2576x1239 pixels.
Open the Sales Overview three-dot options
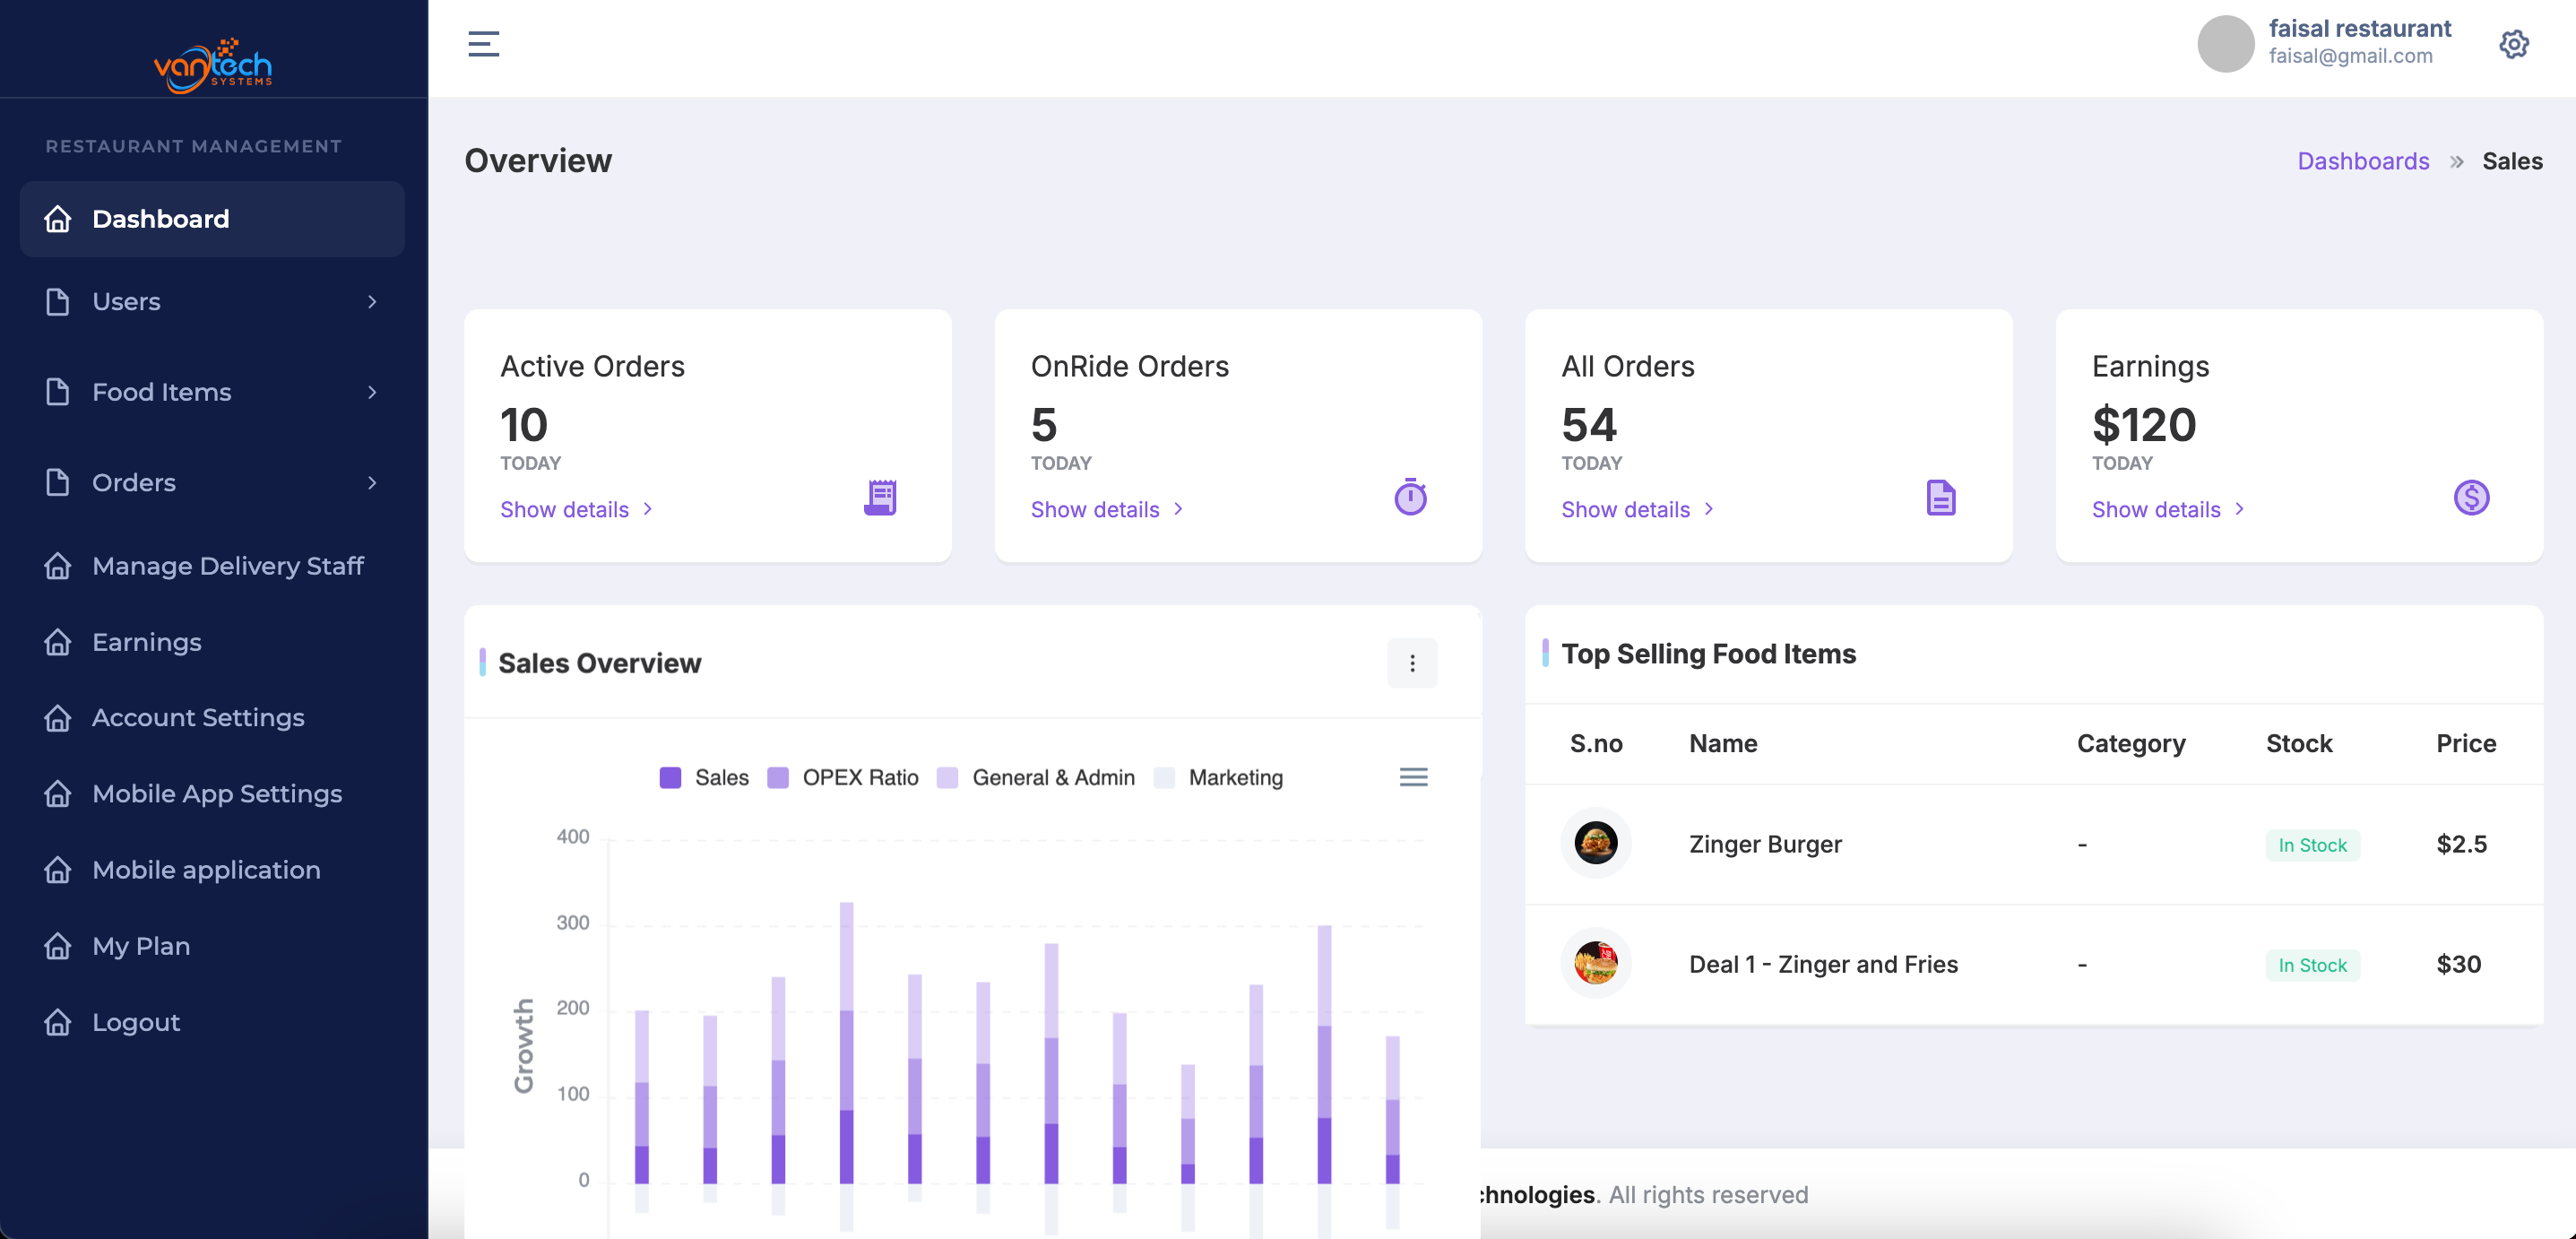coord(1412,663)
